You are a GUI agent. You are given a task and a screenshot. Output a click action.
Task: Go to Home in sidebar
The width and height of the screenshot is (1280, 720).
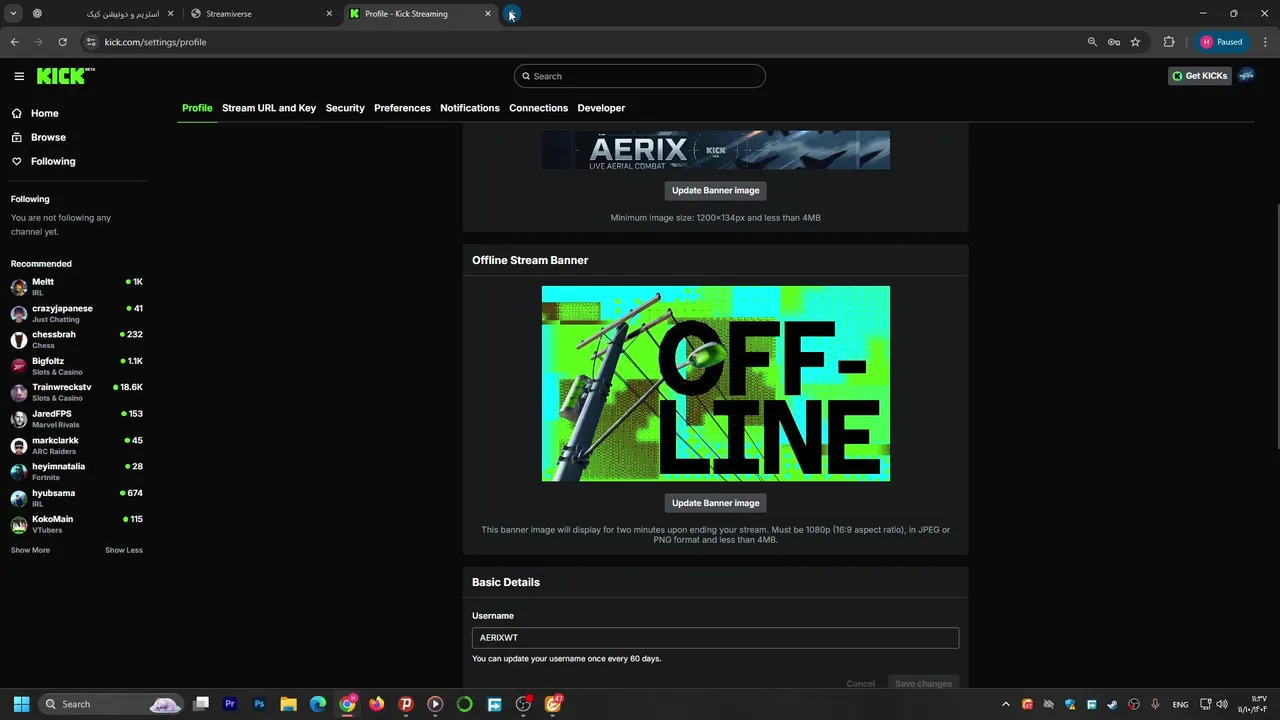pos(45,113)
